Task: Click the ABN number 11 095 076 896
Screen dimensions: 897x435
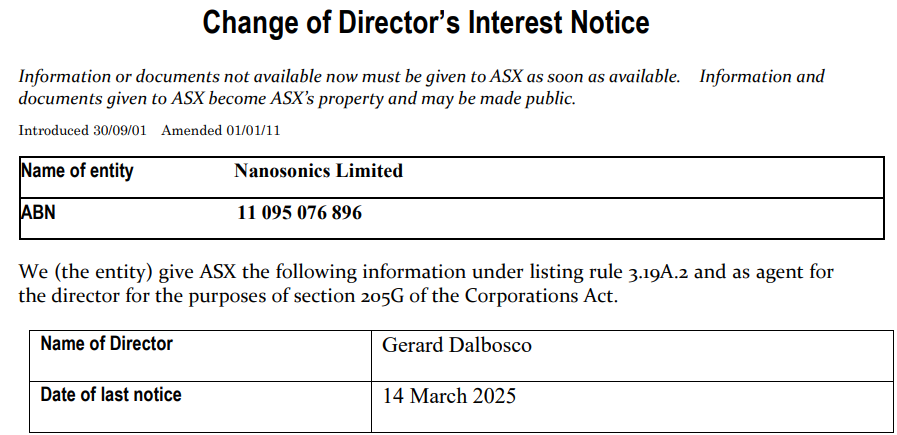Action: coord(299,213)
